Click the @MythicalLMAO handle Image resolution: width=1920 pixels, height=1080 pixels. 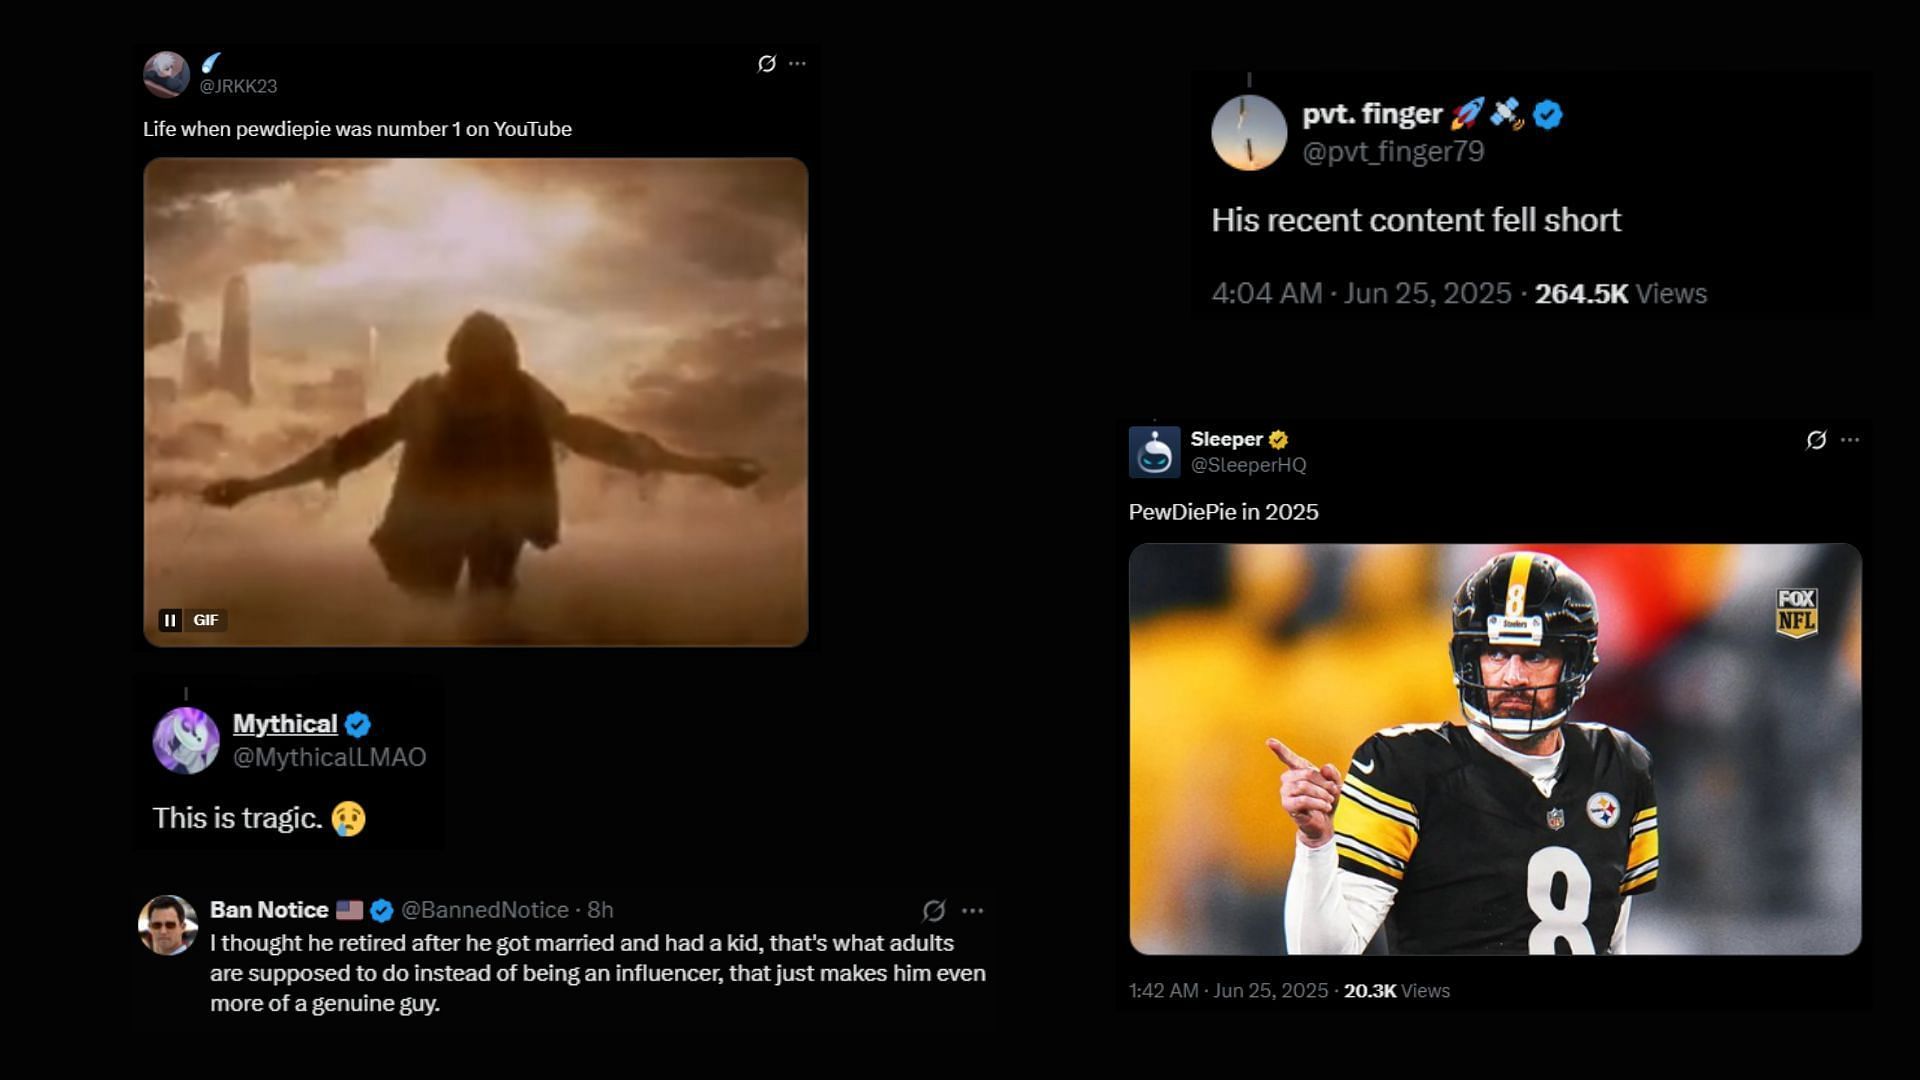[x=329, y=757]
